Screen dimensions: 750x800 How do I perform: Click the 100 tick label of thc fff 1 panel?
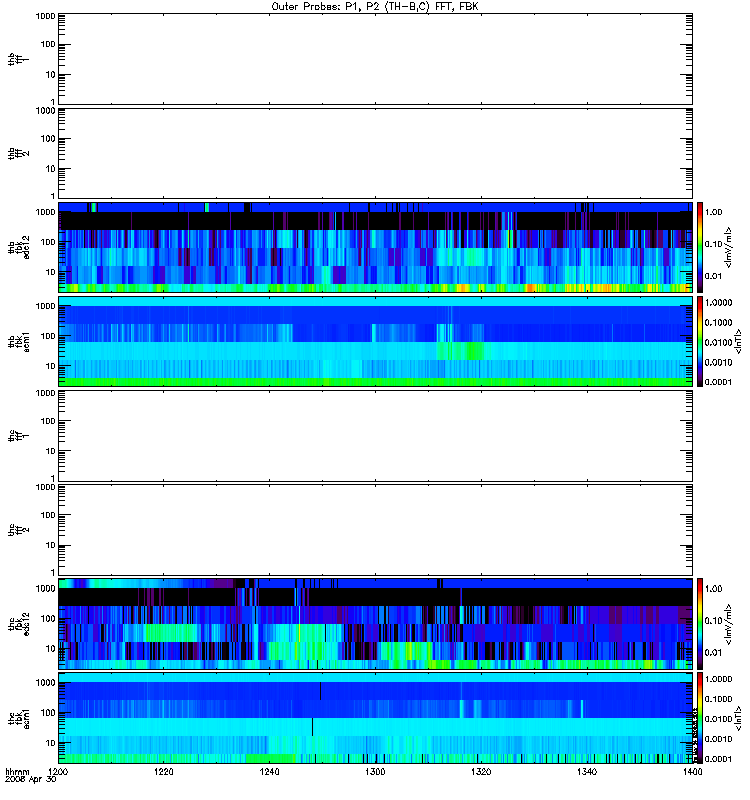tap(48, 421)
